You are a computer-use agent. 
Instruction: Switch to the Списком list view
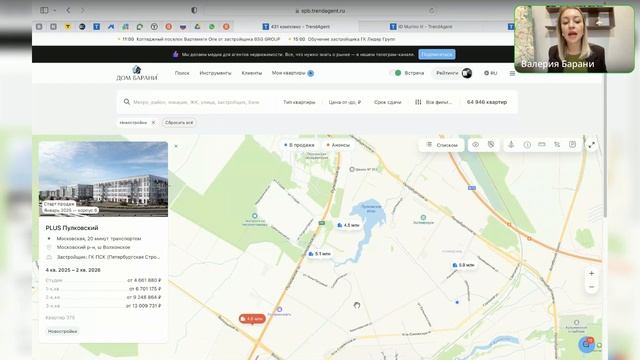442,145
